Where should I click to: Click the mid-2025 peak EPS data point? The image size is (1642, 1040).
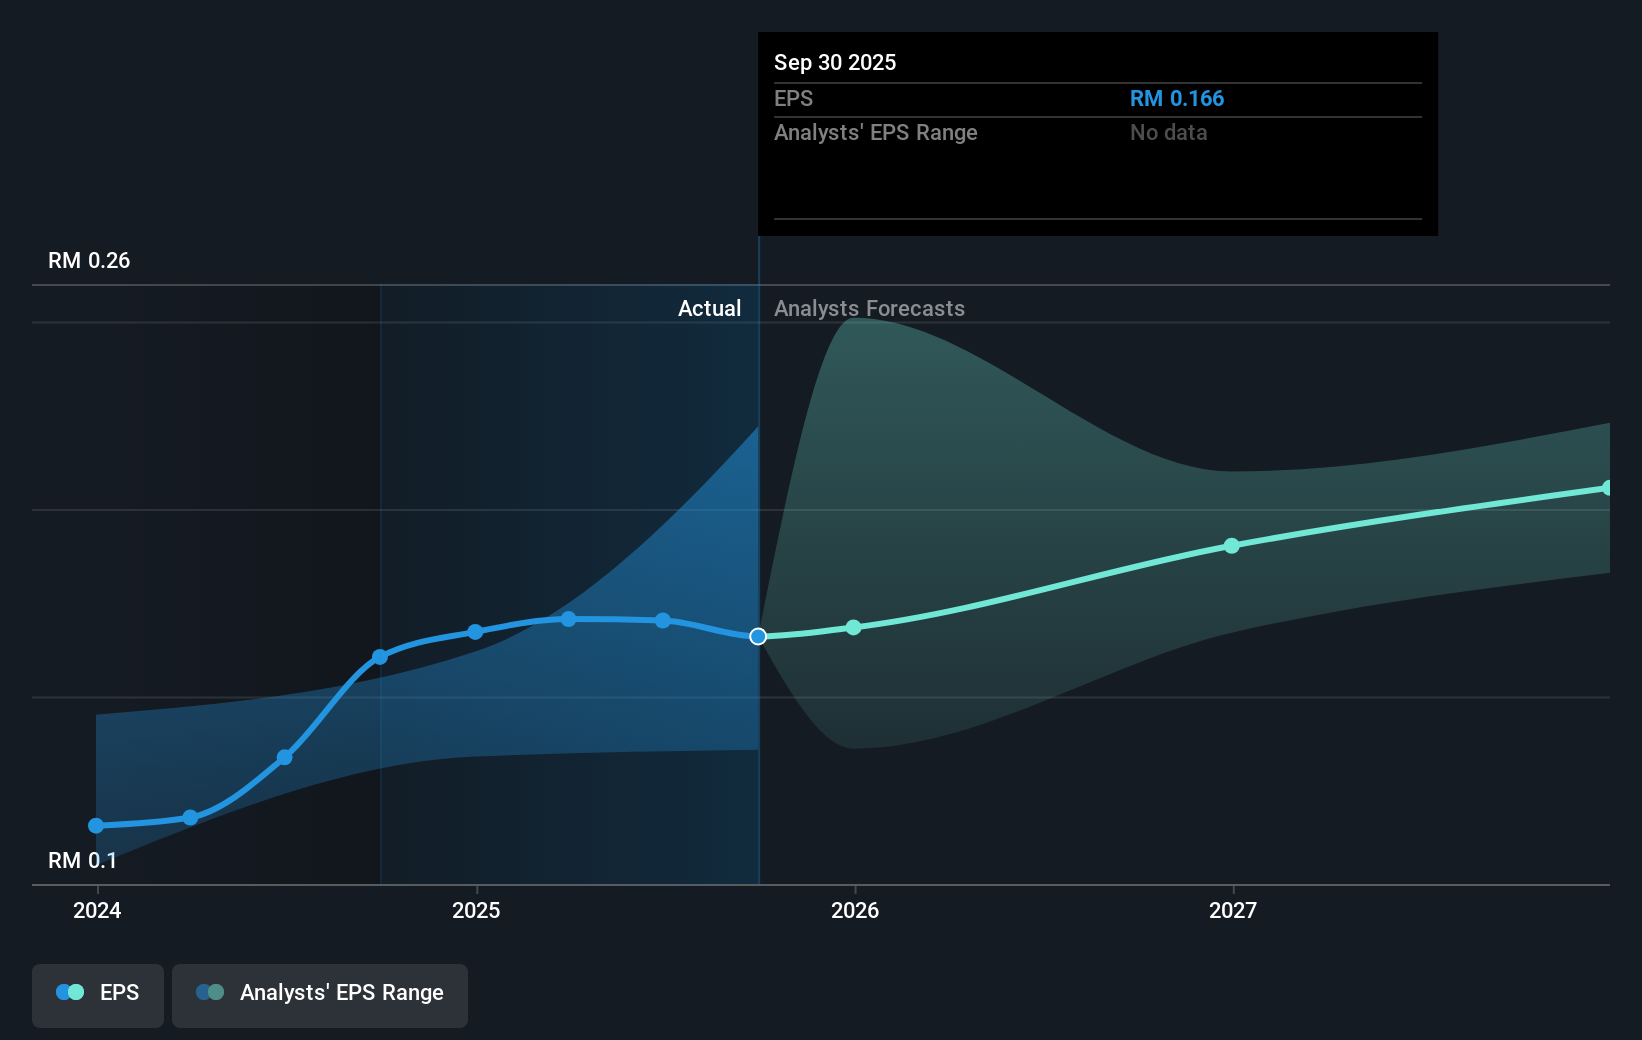tap(568, 619)
